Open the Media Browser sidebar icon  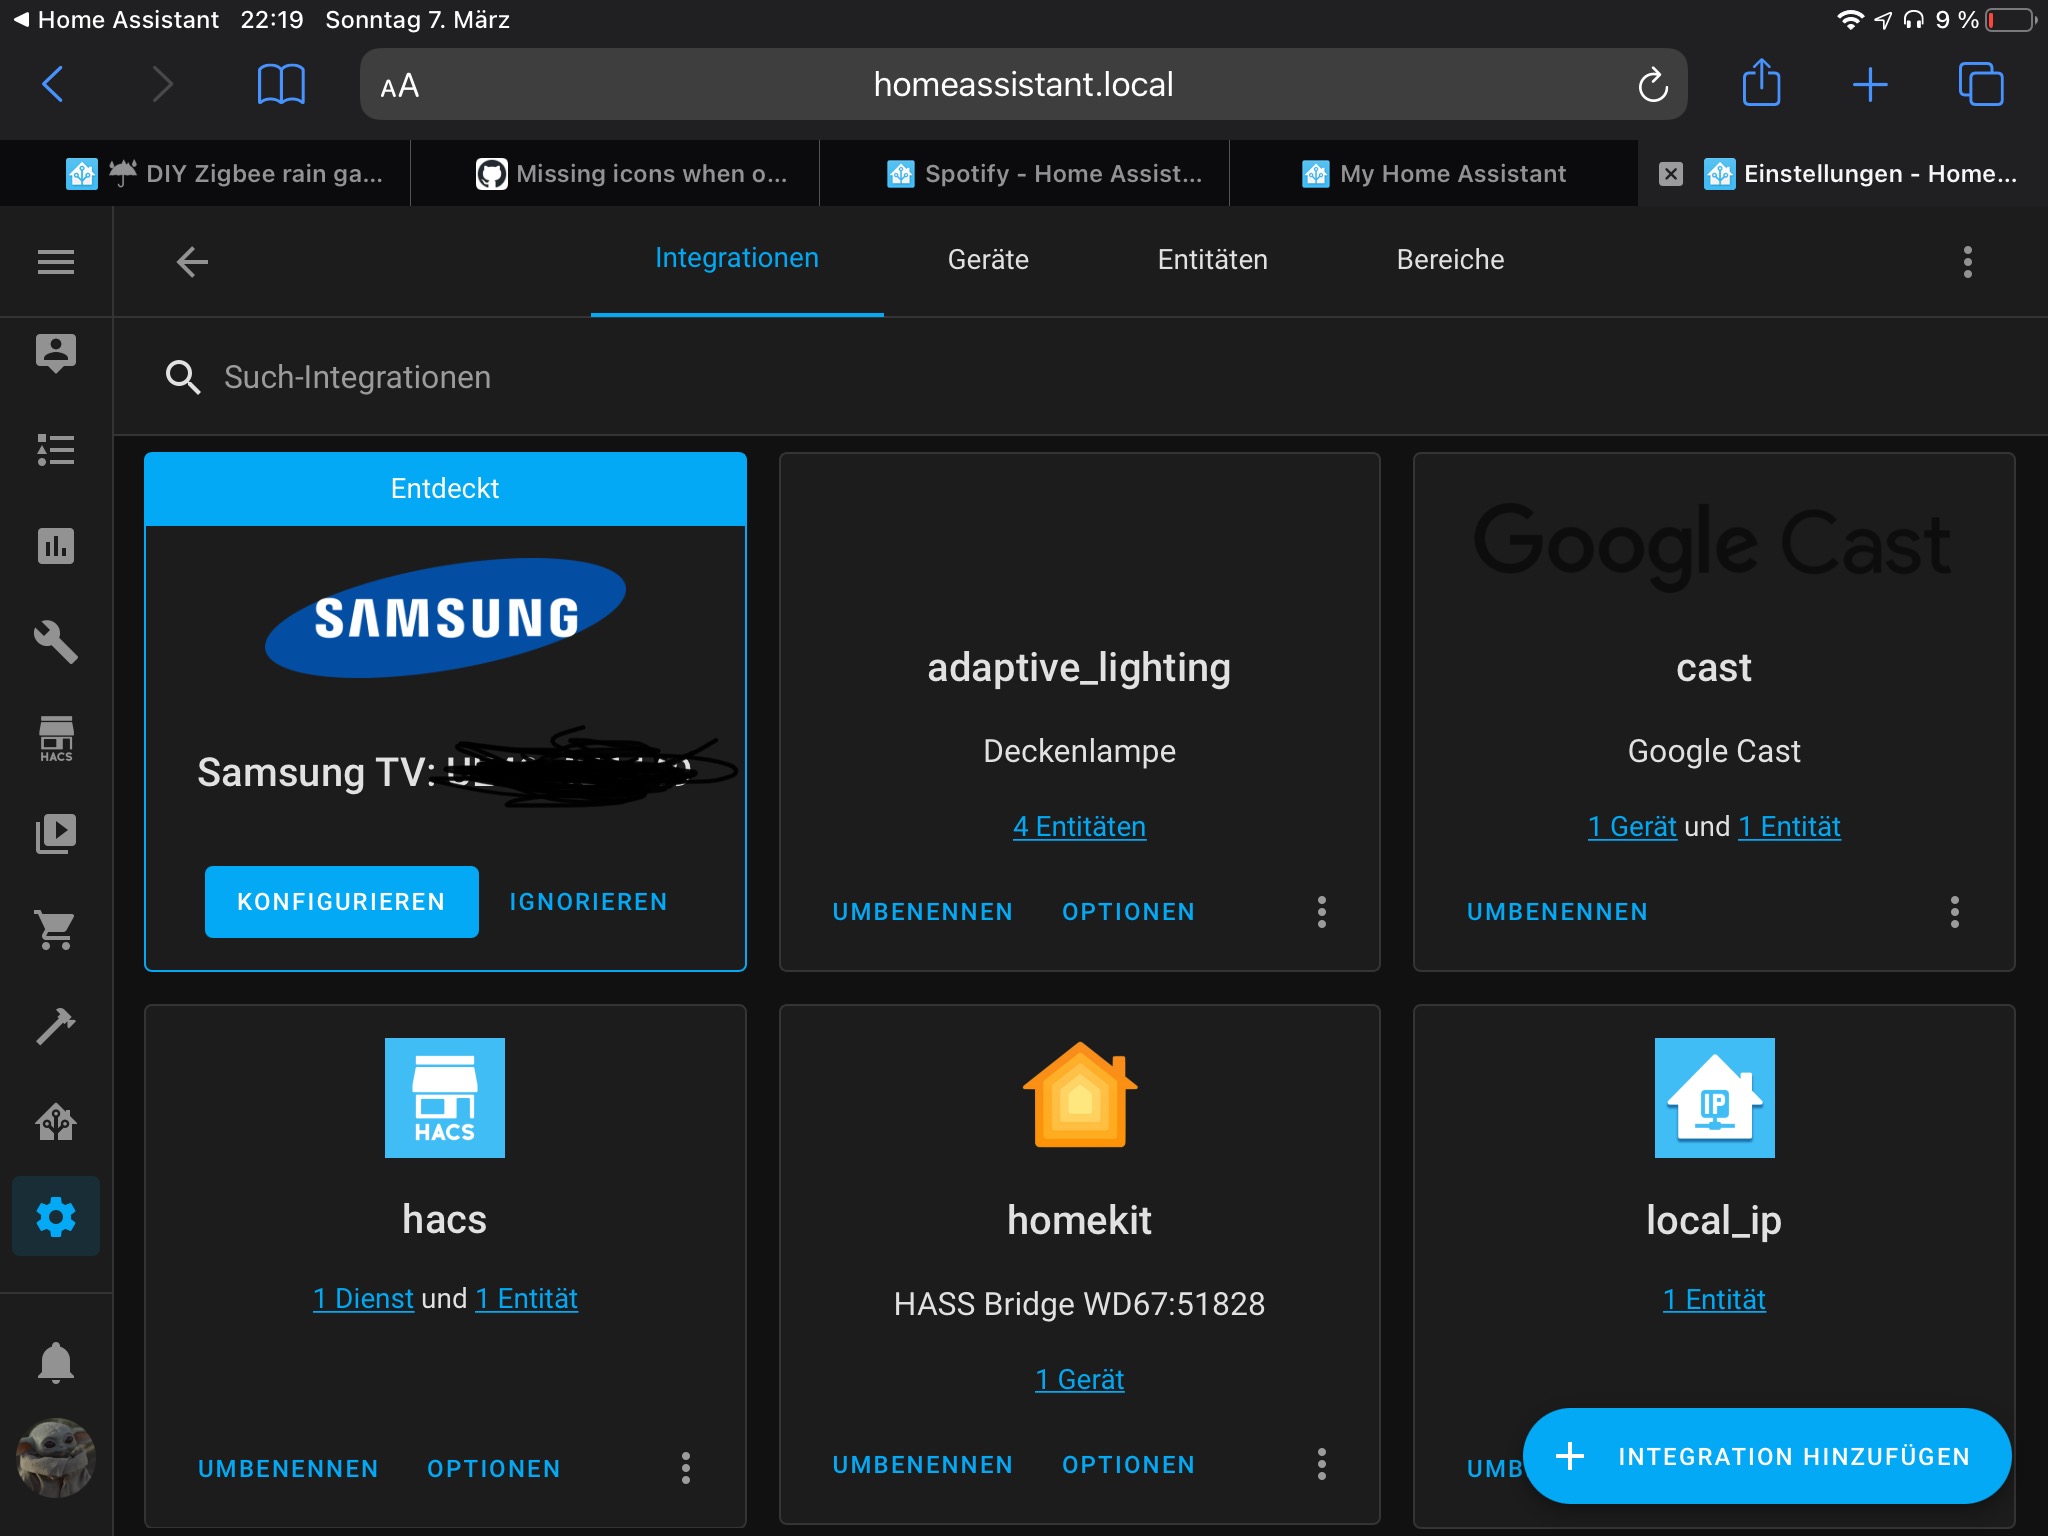click(x=56, y=834)
